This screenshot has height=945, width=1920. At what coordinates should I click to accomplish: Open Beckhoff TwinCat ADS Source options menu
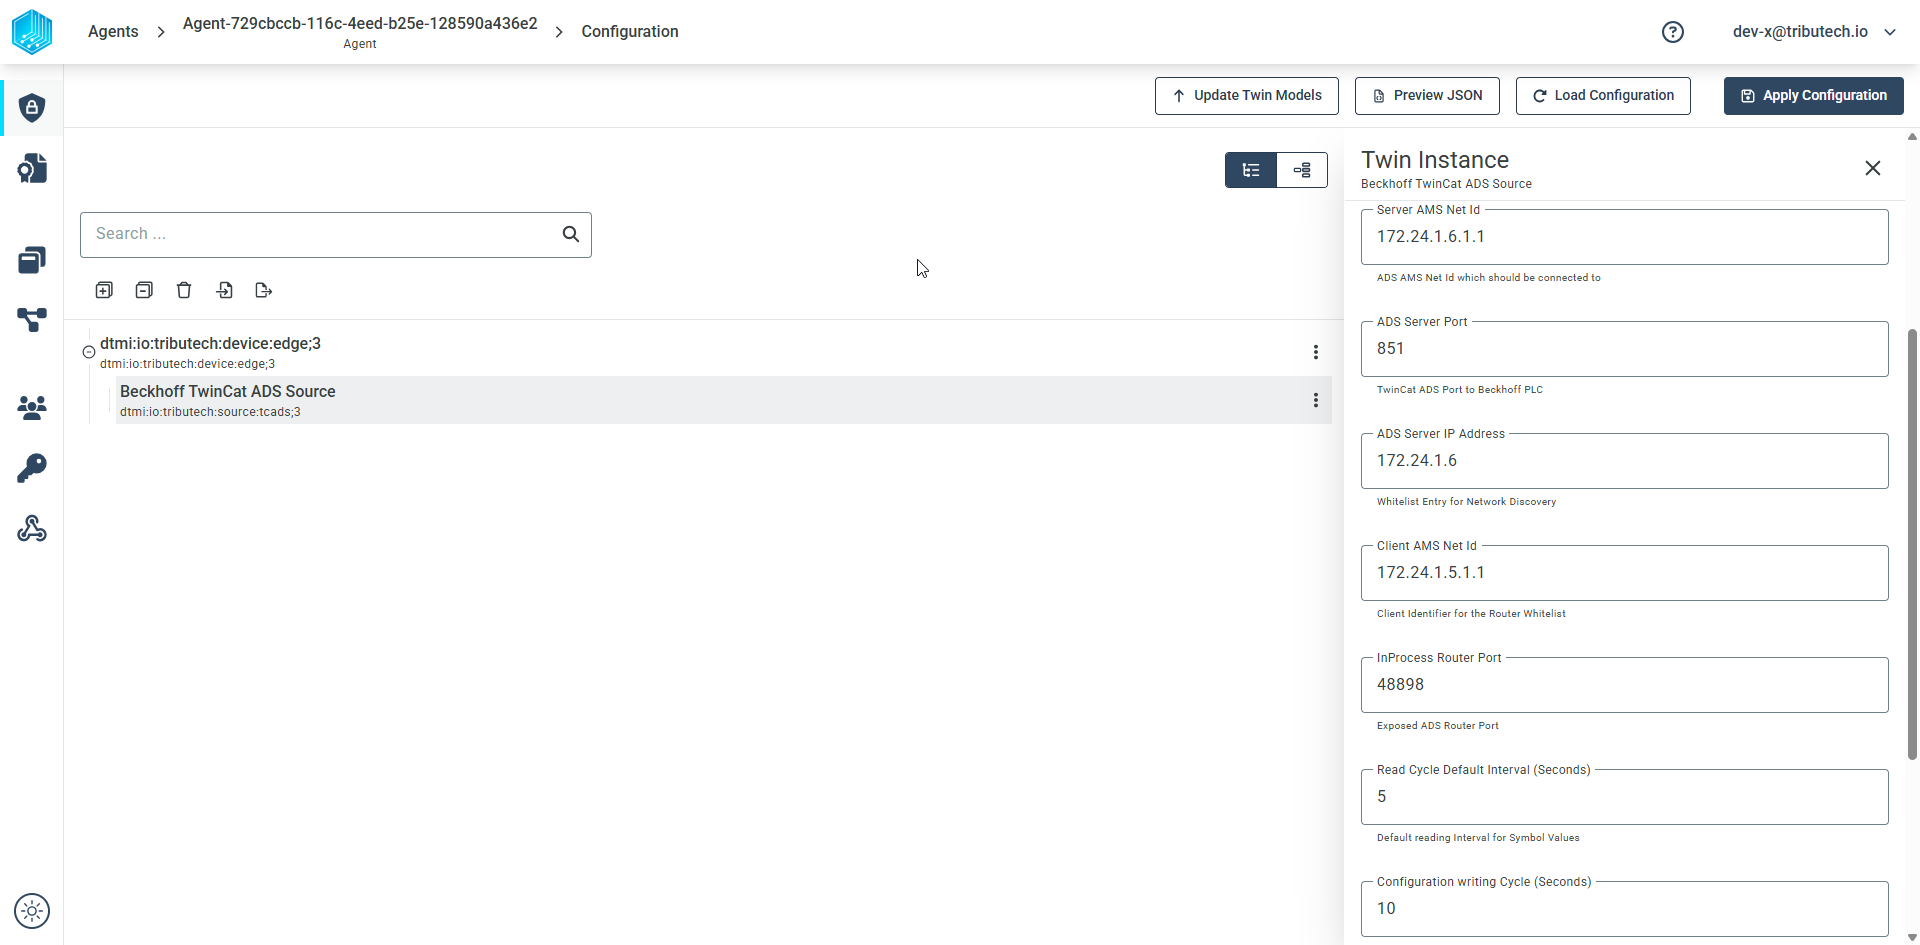1316,400
